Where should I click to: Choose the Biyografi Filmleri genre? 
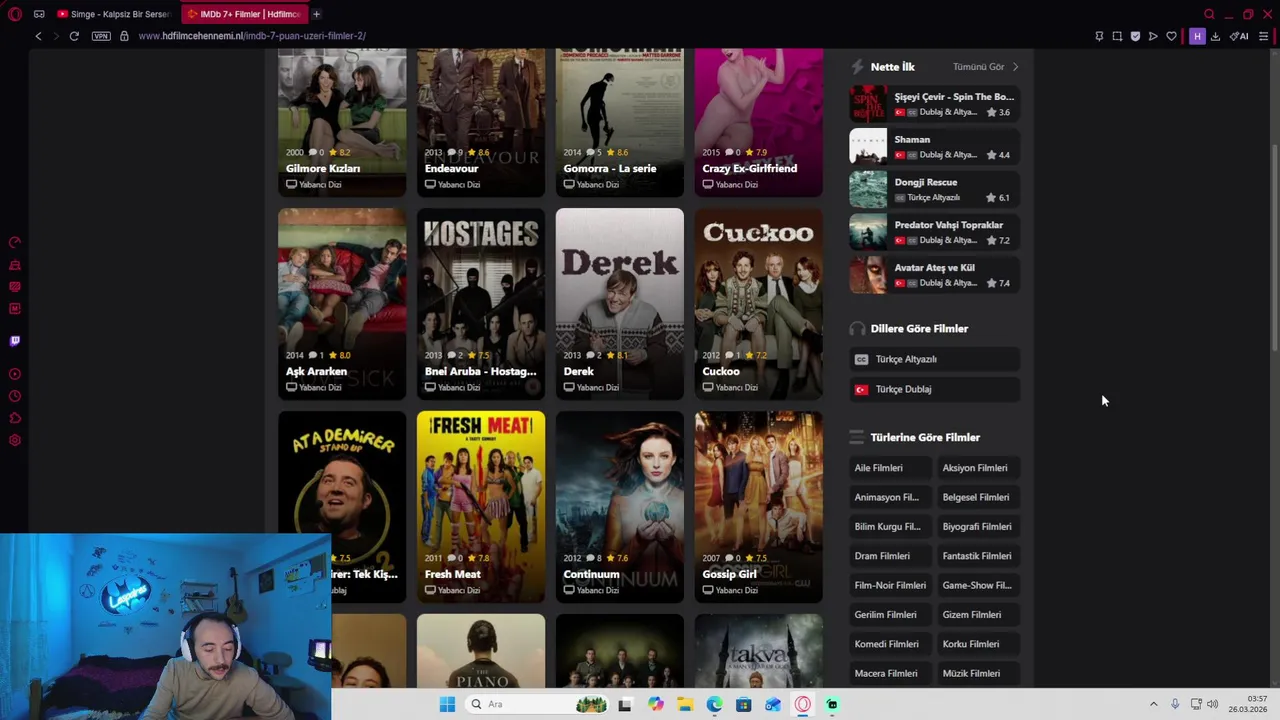point(978,527)
